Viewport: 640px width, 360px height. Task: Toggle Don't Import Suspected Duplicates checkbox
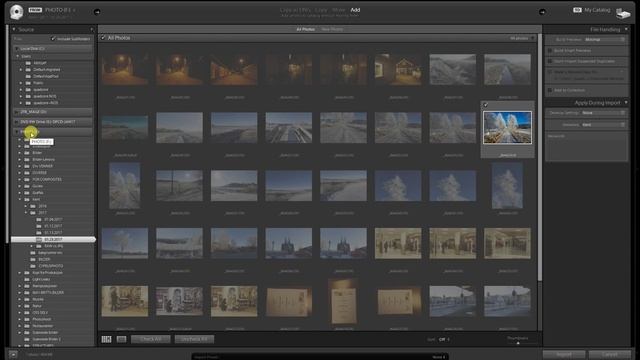coord(550,61)
